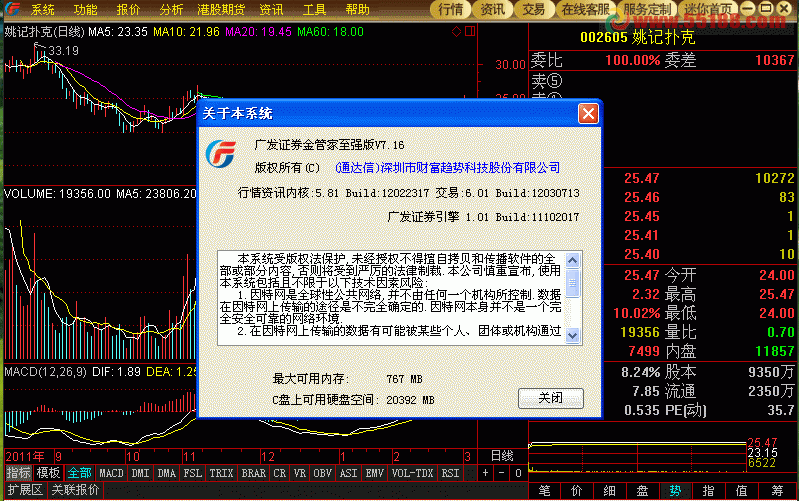The image size is (799, 501).
Task: Open the 港股期货 menu
Action: tap(221, 9)
